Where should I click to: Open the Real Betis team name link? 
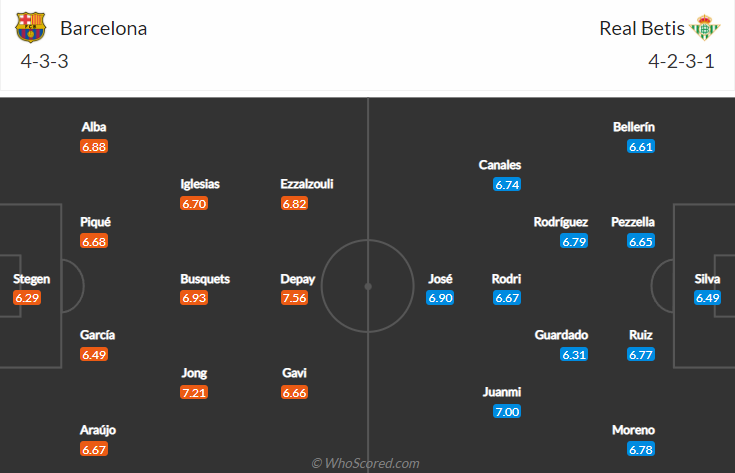(642, 28)
